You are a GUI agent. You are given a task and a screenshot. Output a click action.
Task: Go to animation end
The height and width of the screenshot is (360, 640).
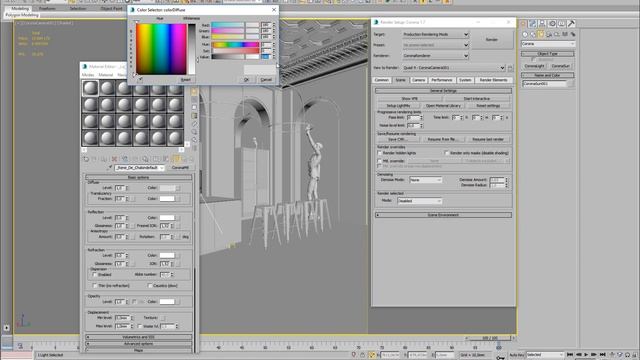pyautogui.click(x=602, y=355)
